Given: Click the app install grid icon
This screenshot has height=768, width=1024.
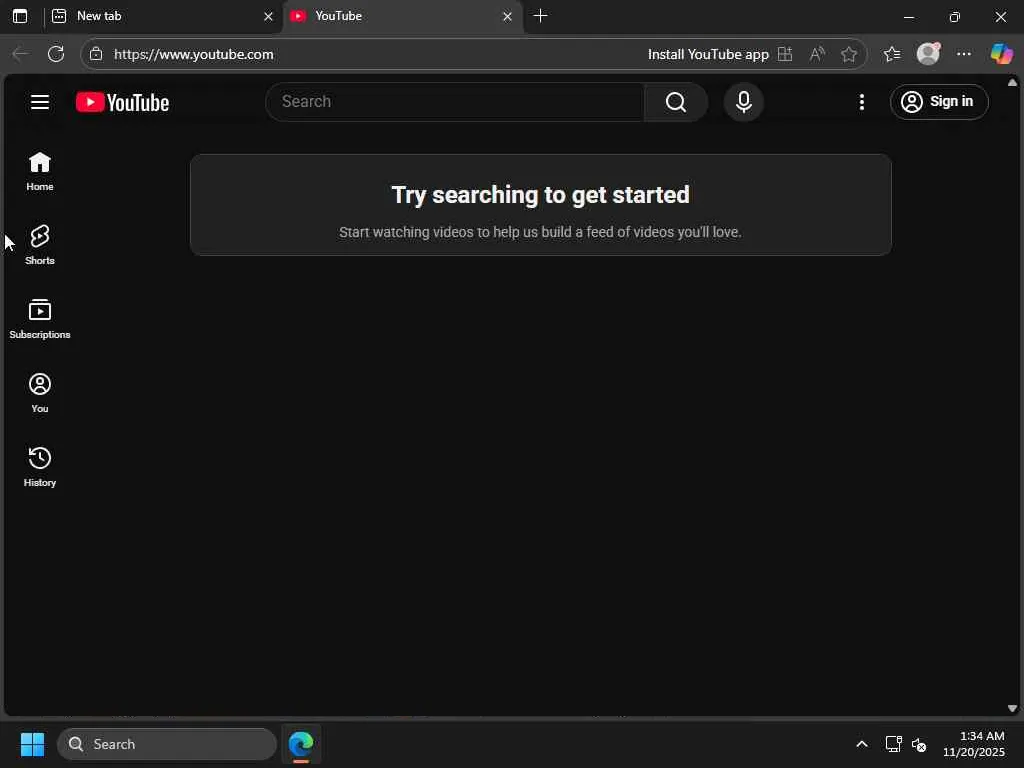Looking at the screenshot, I should point(785,54).
